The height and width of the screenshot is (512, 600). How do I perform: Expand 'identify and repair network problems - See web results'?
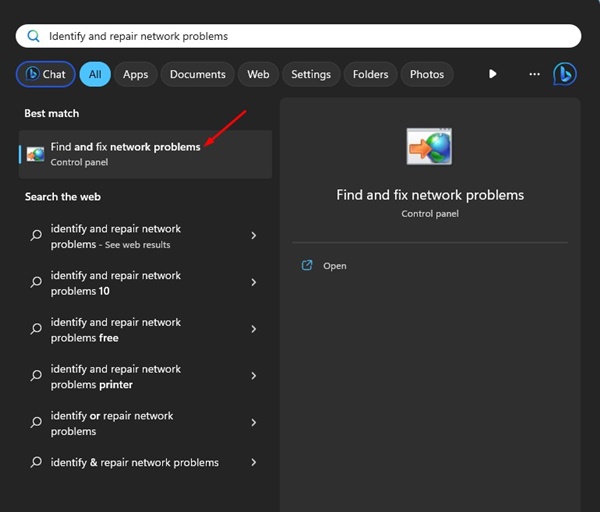(253, 236)
